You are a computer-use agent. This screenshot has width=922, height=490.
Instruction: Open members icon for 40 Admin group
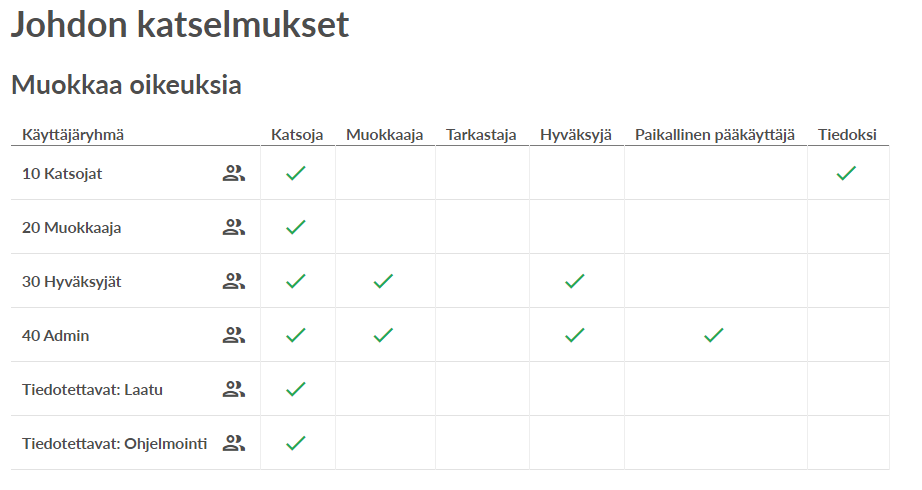coord(233,336)
